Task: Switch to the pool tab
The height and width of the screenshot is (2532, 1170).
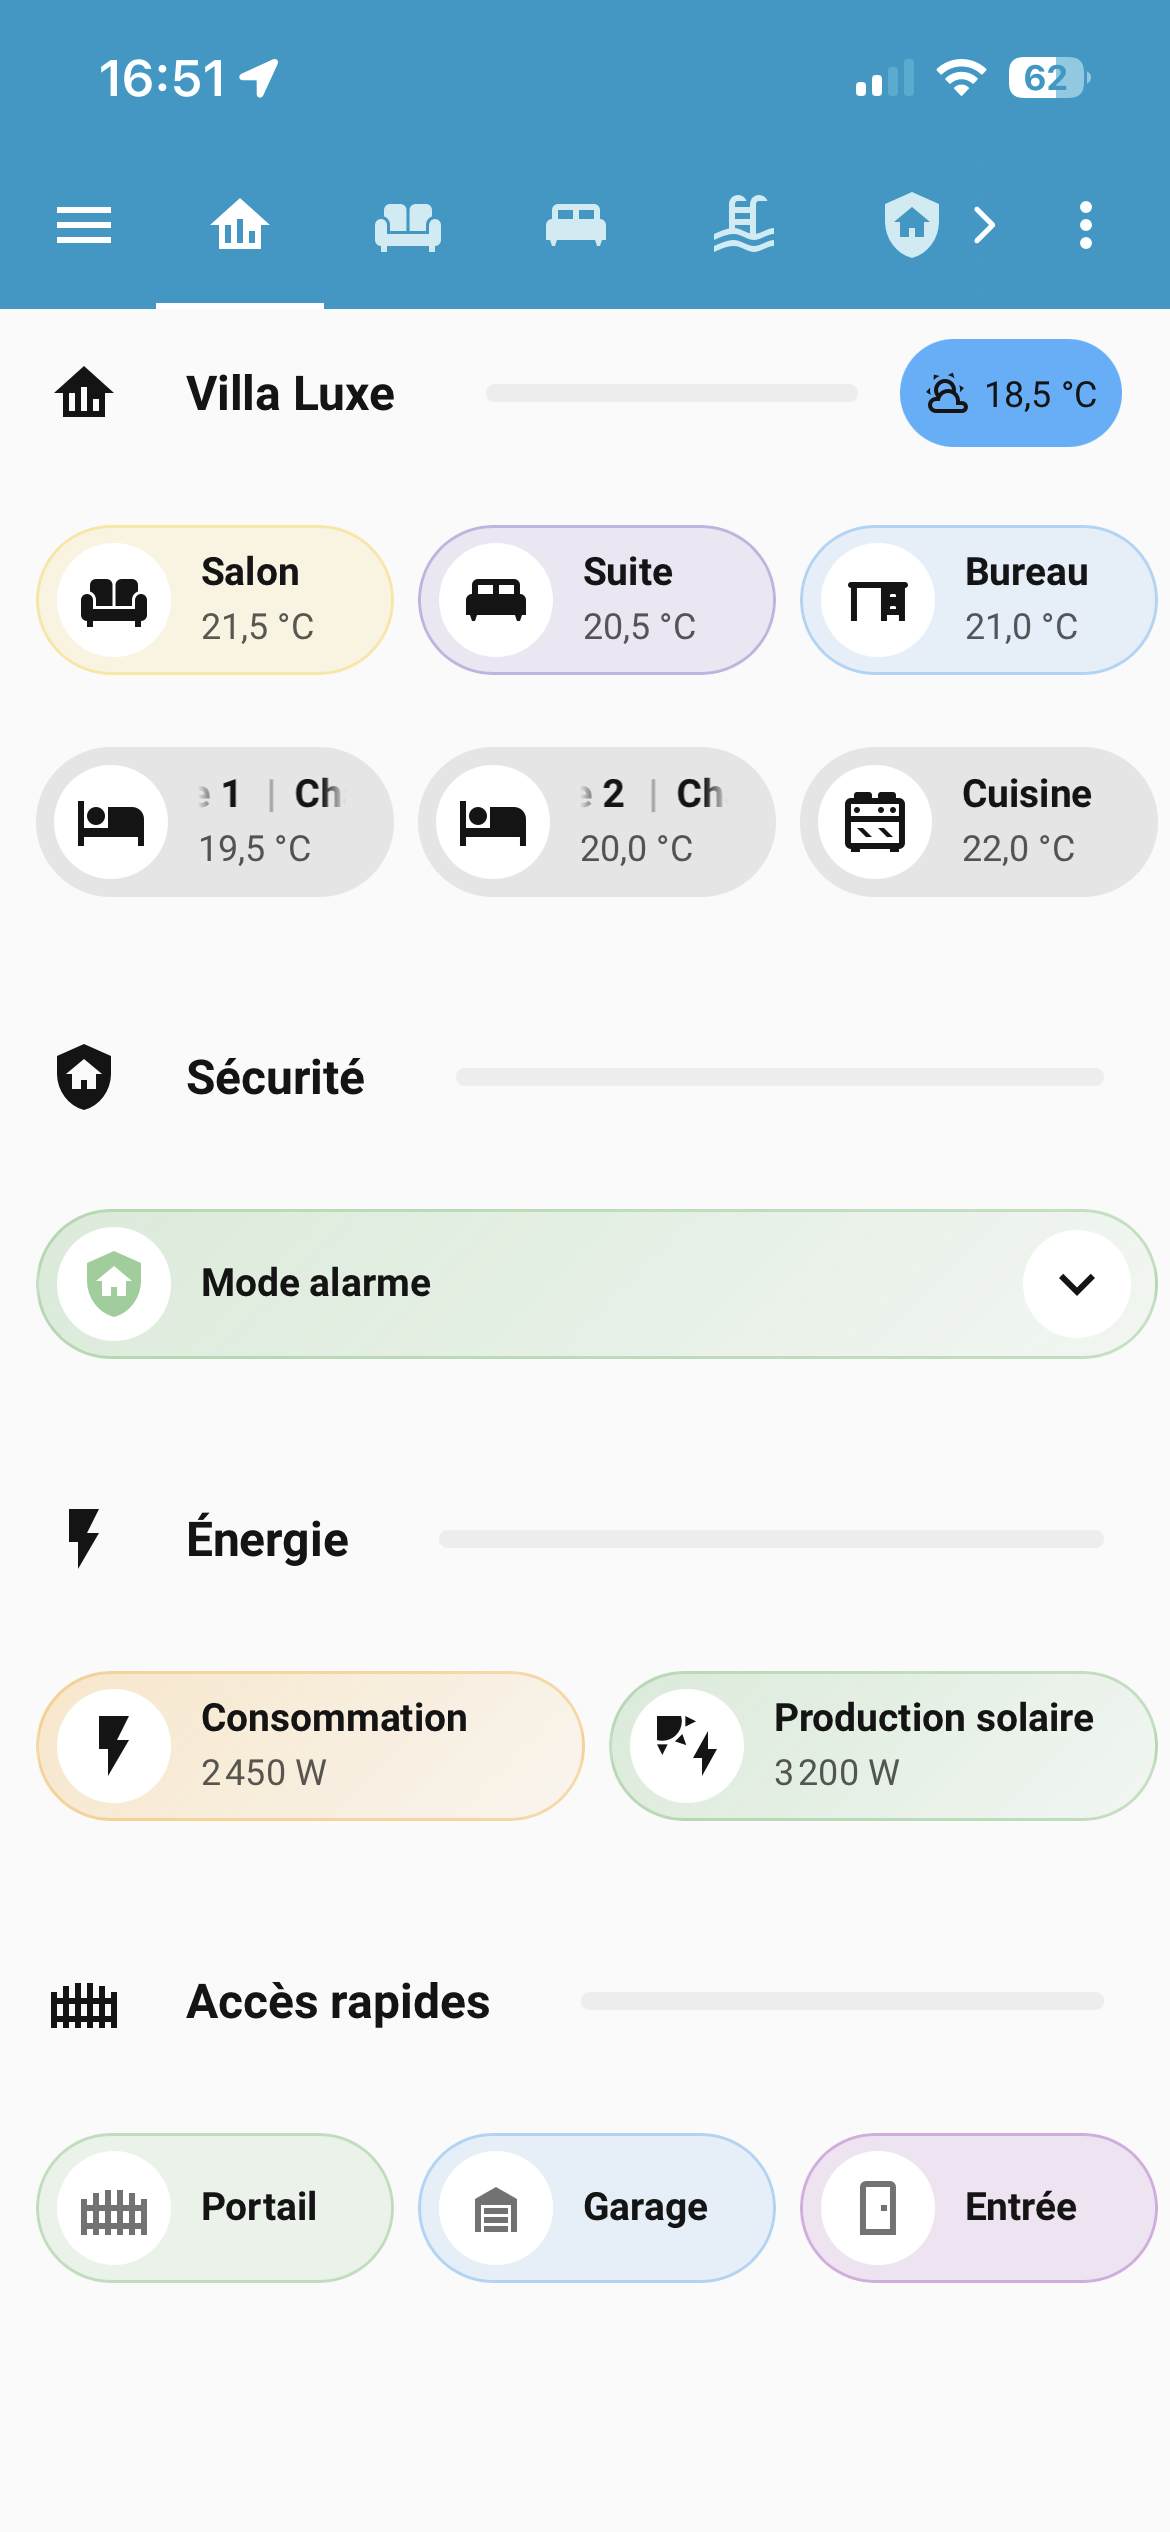Action: (x=744, y=225)
